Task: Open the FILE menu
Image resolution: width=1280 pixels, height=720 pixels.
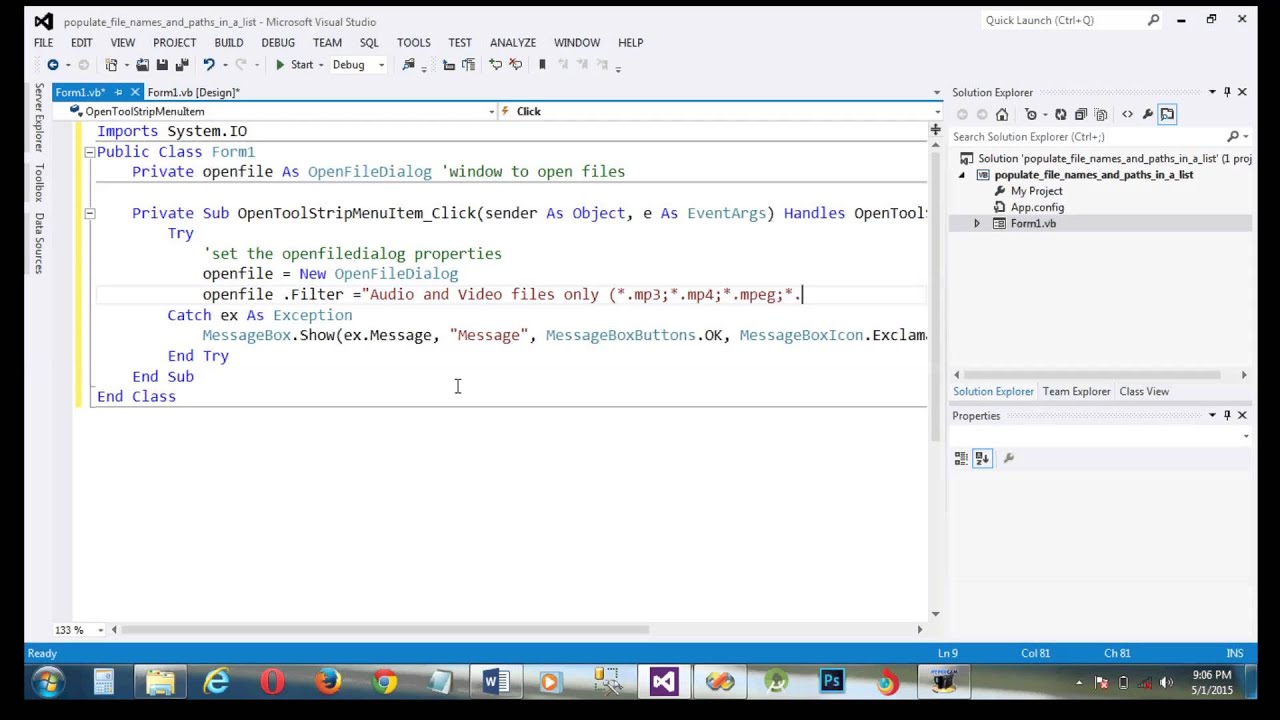Action: (x=43, y=43)
